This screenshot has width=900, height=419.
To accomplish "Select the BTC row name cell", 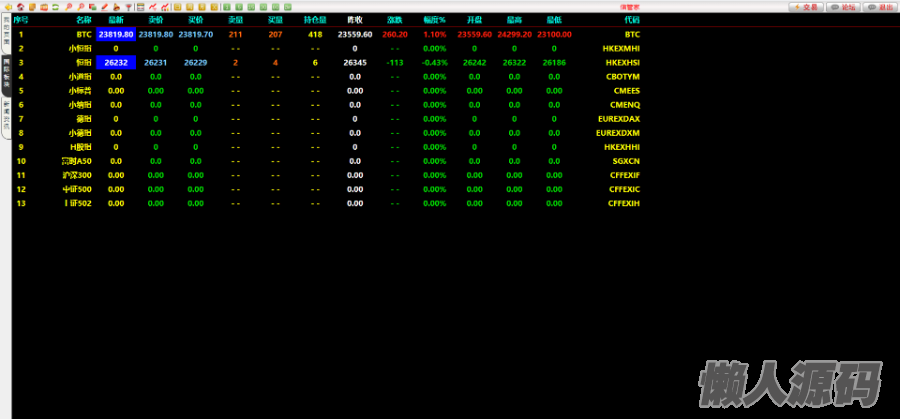I will point(84,34).
